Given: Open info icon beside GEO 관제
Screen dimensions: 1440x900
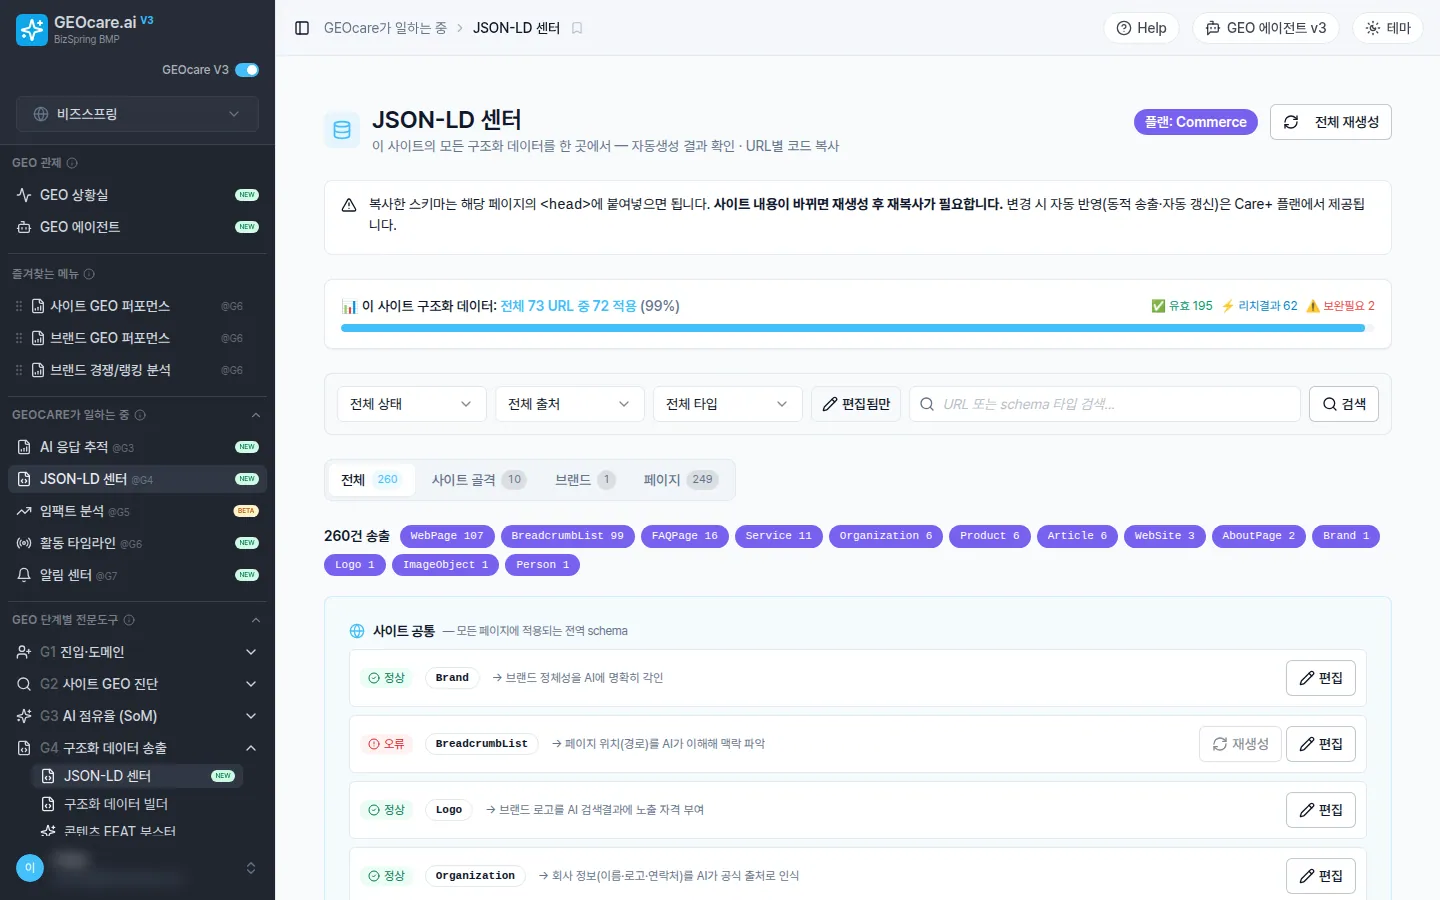Looking at the screenshot, I should (72, 163).
